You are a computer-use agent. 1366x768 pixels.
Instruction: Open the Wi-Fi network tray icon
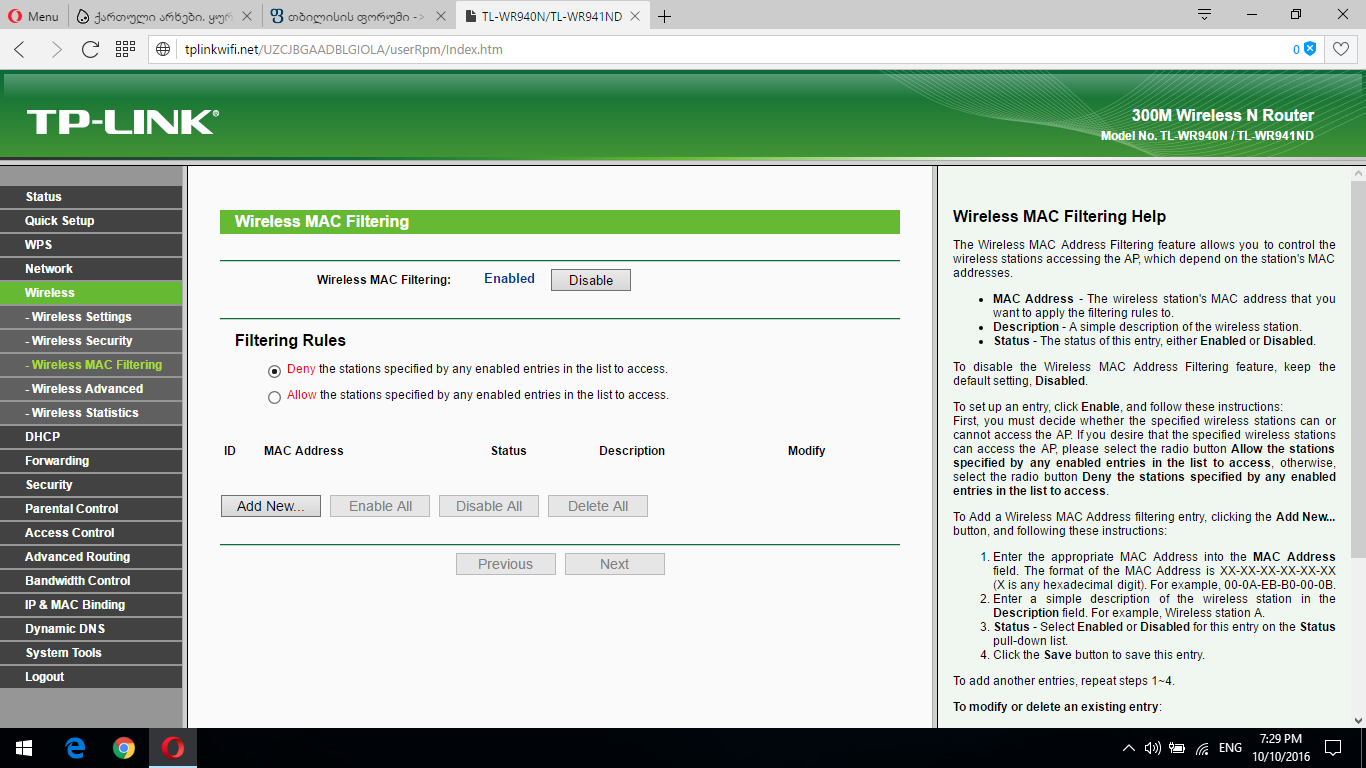click(x=1202, y=748)
